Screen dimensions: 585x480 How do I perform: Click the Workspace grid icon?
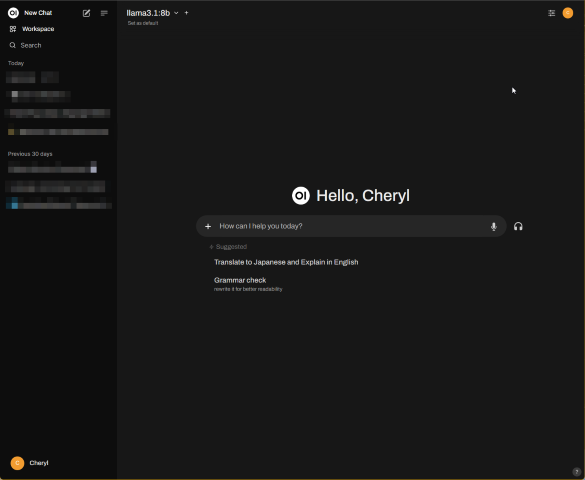[13, 29]
